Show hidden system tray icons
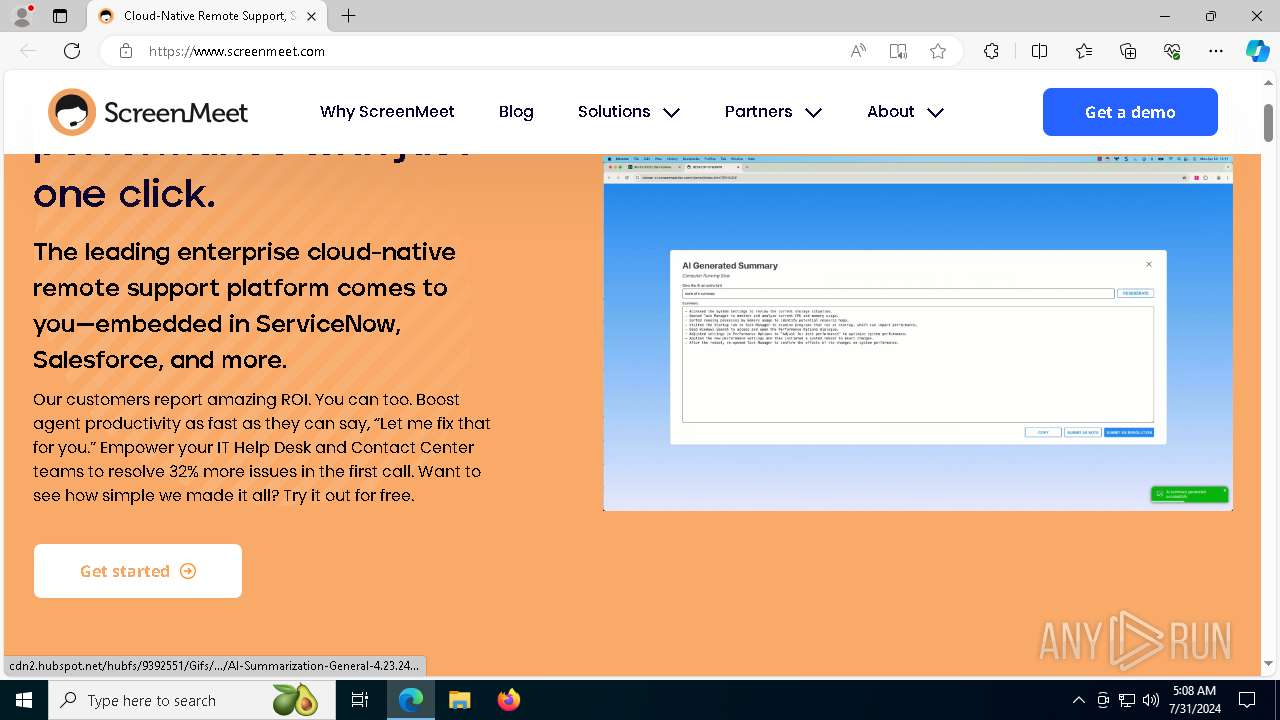The image size is (1280, 720). 1078,700
